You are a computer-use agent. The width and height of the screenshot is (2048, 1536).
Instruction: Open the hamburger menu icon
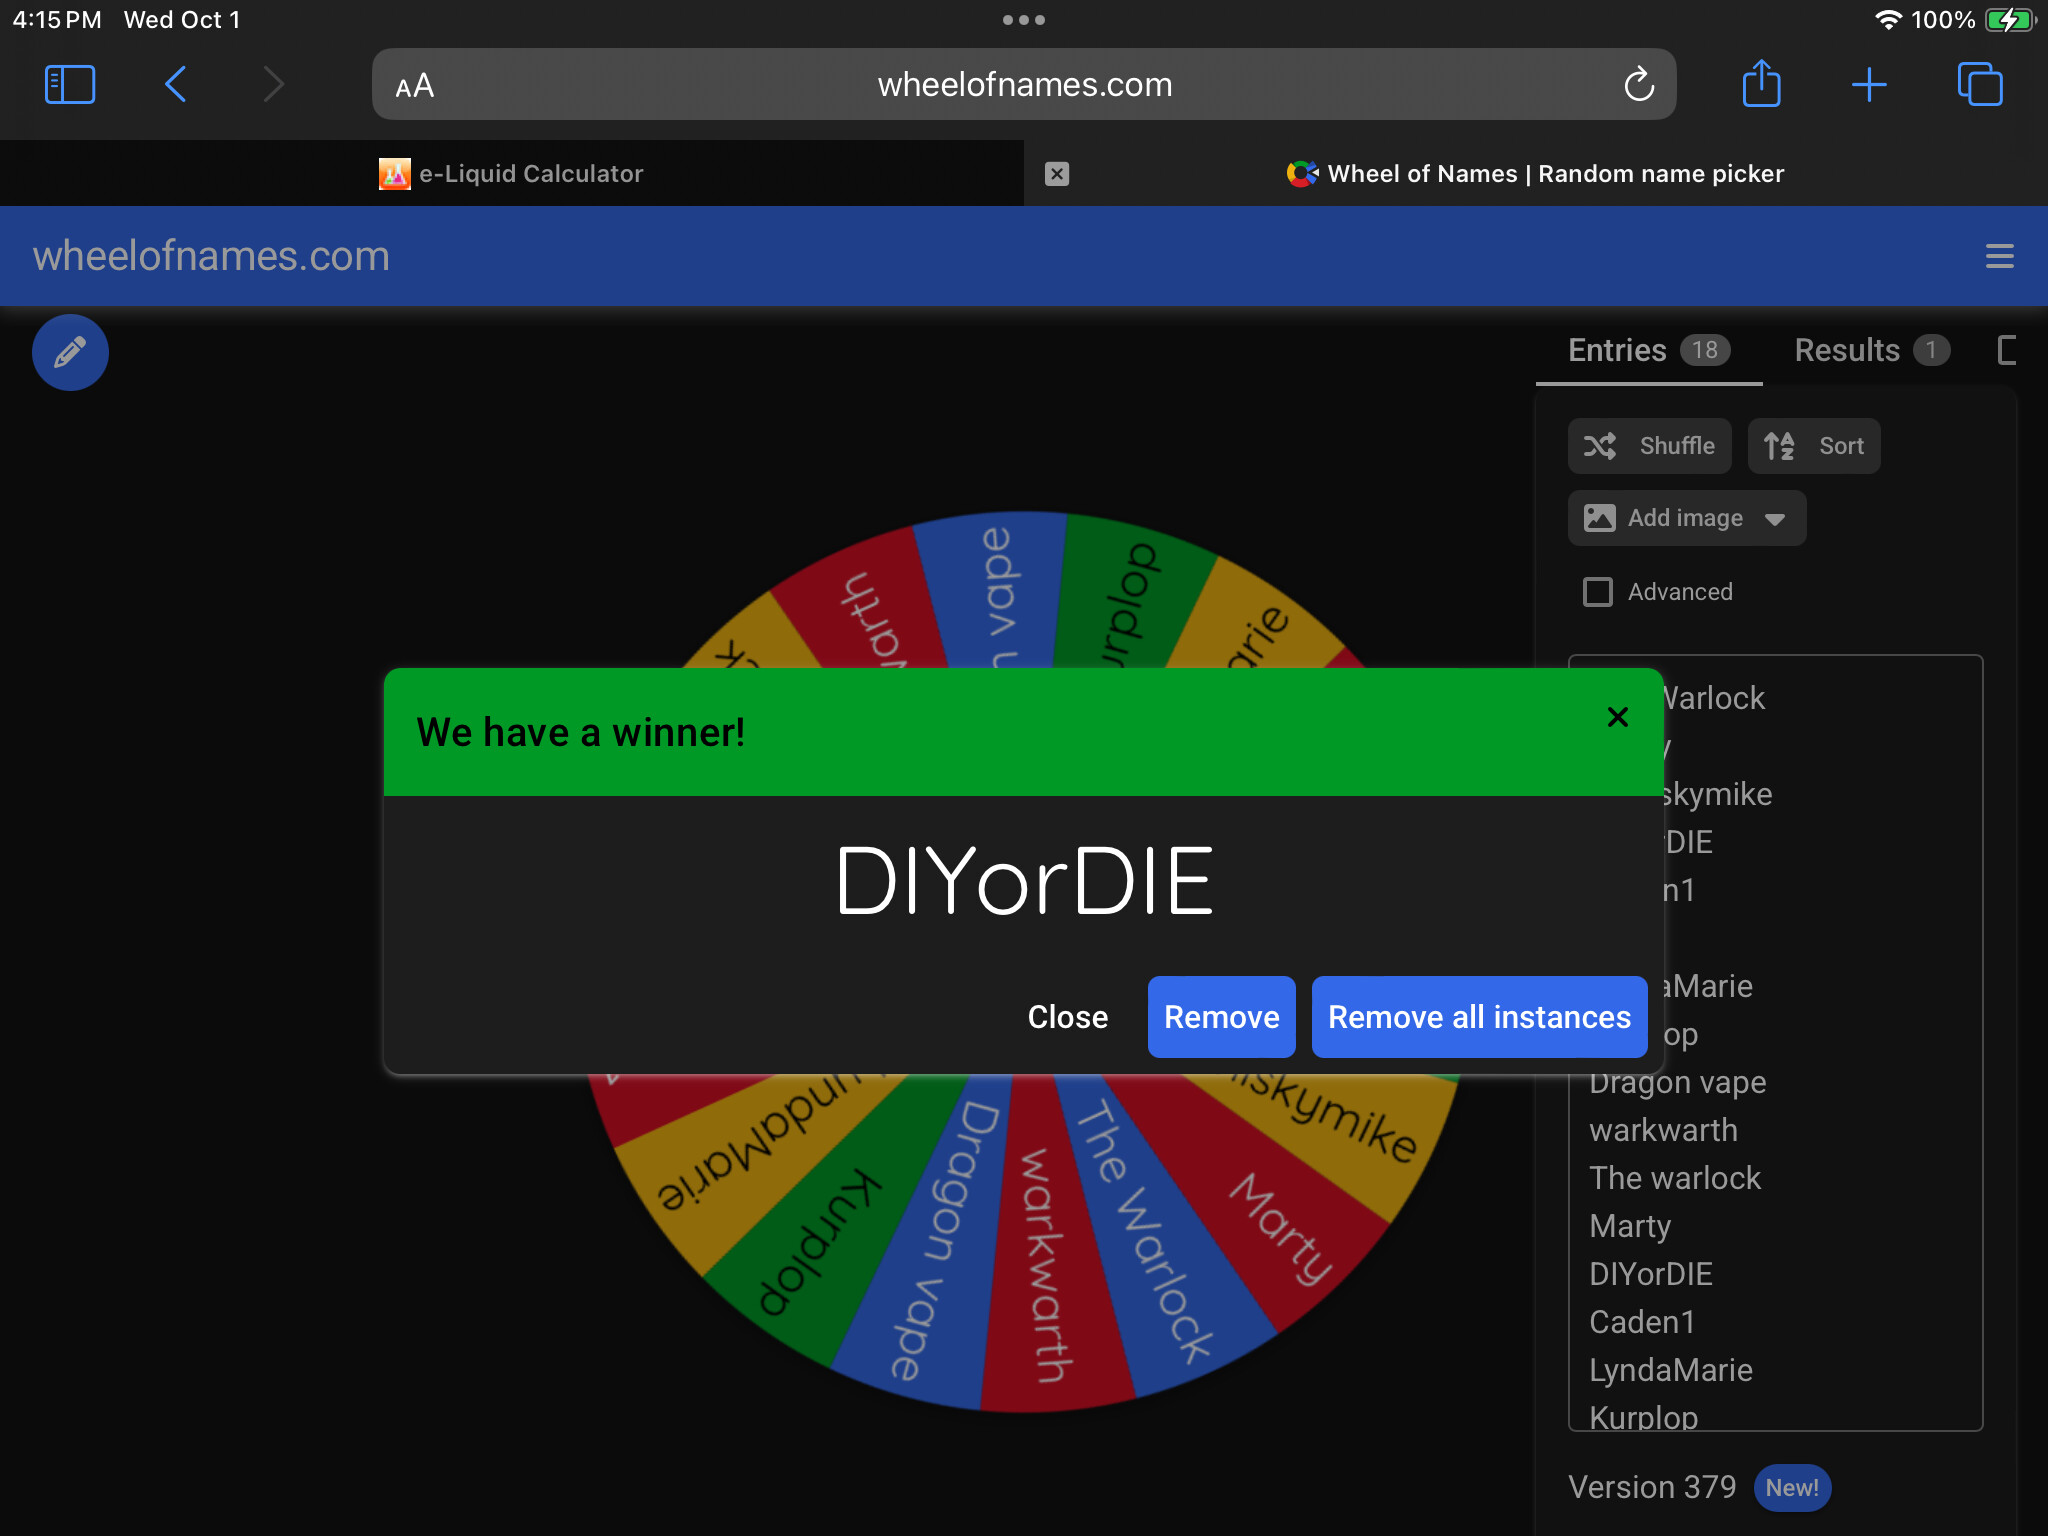point(1999,256)
